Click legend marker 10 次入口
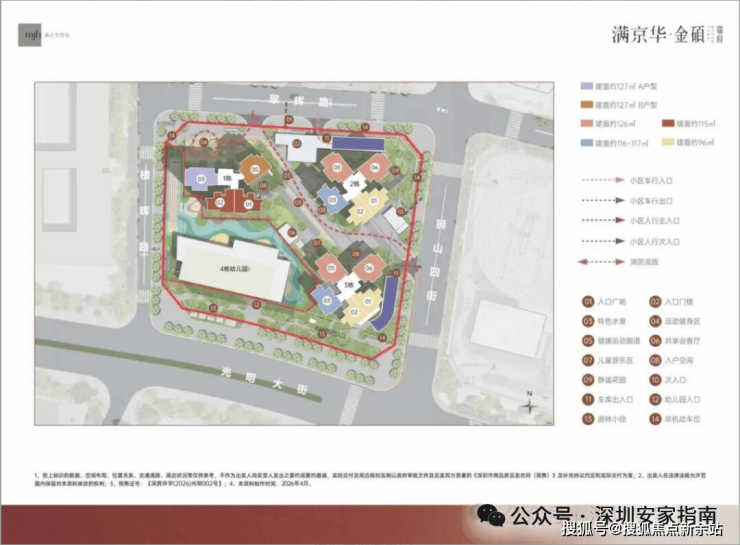This screenshot has height=545, width=740. [x=656, y=380]
